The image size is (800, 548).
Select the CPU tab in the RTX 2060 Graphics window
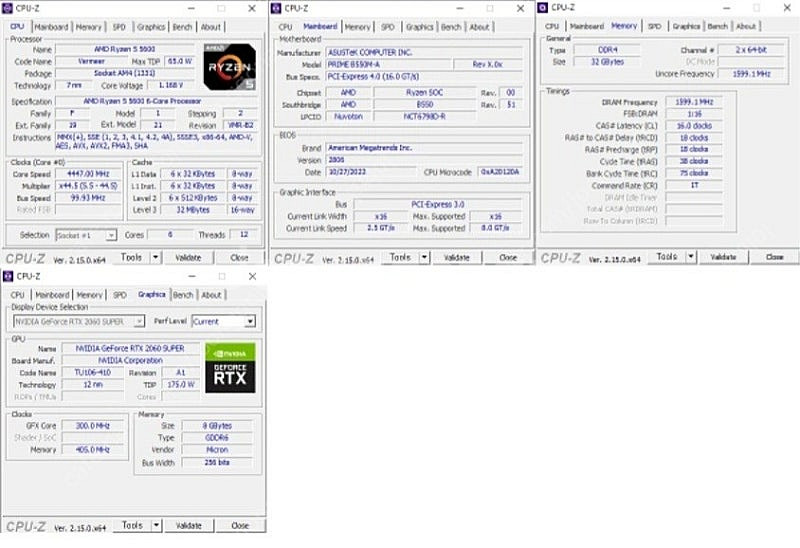coord(17,294)
